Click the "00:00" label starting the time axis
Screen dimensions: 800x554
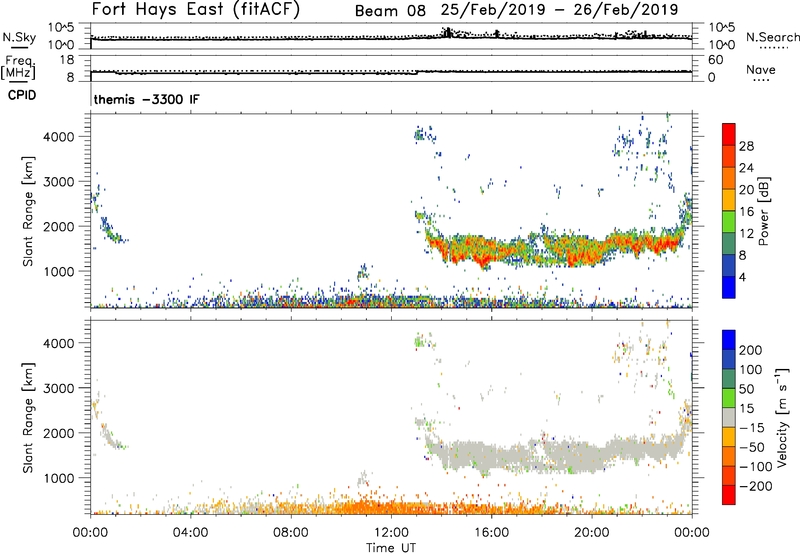pos(90,533)
